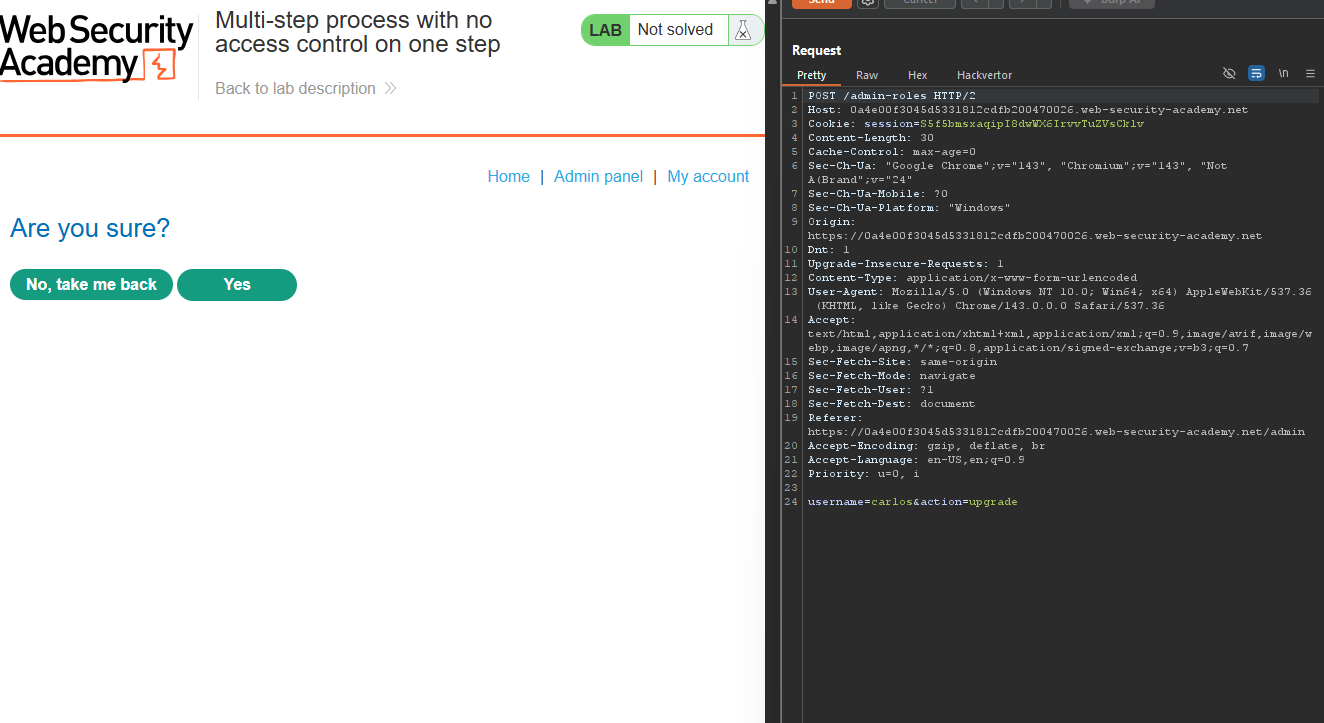The height and width of the screenshot is (723, 1324).
Task: Toggle the line wrap icon in Request
Action: coord(1256,74)
